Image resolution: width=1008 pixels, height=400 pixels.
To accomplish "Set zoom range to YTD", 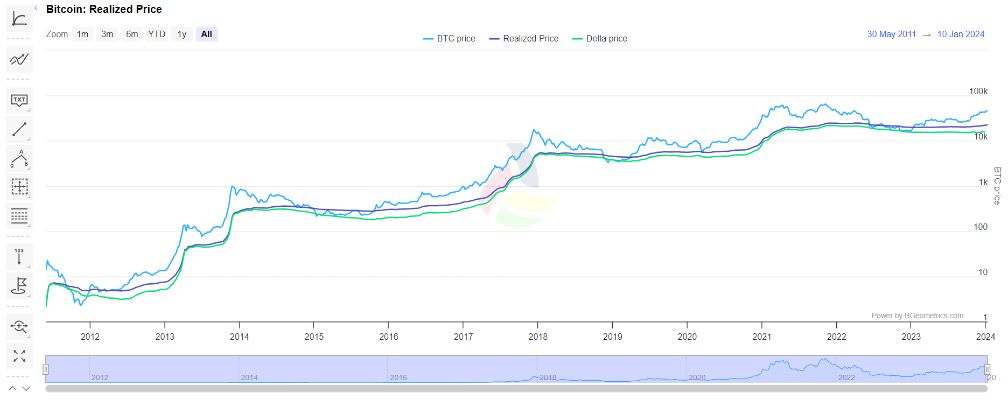I will coord(156,34).
